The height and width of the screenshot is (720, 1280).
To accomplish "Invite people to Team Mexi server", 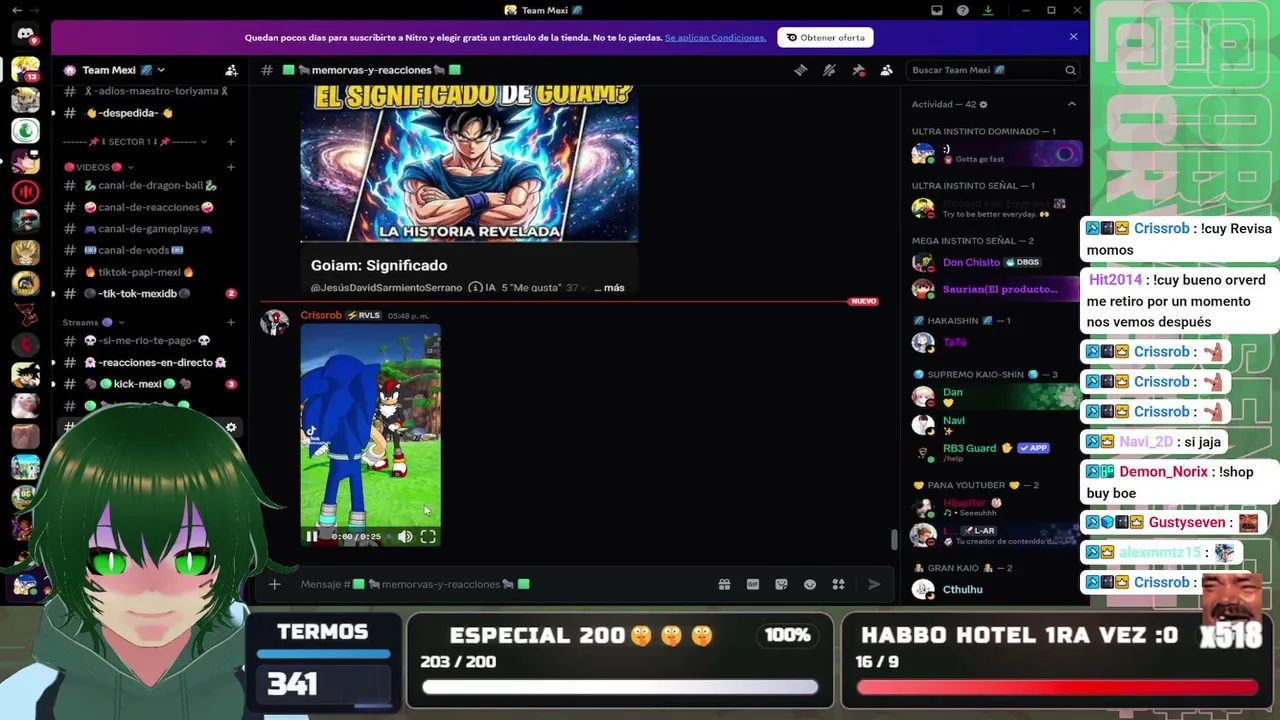I will pos(231,70).
